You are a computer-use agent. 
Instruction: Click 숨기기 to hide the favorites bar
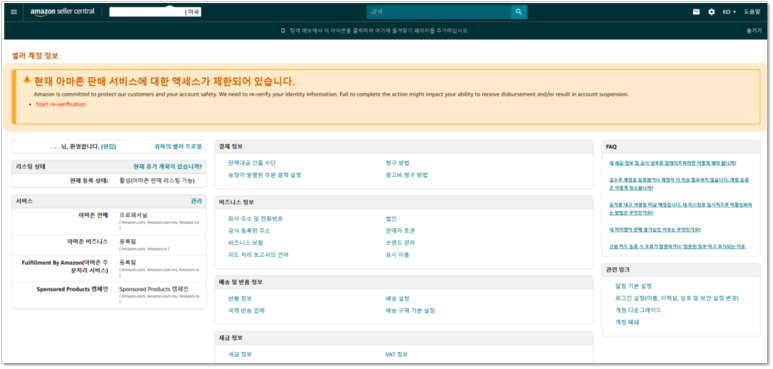click(754, 31)
